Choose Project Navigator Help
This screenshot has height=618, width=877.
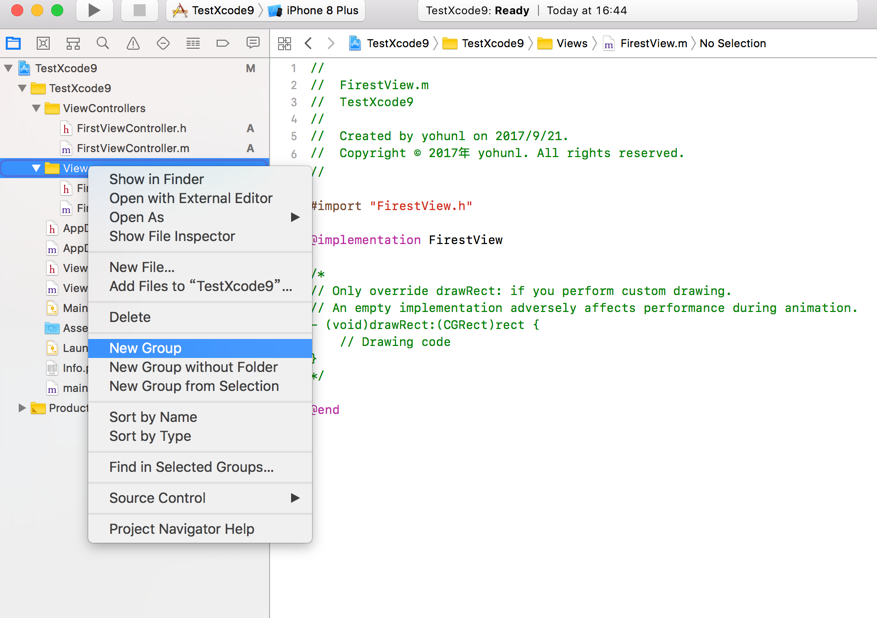click(200, 529)
